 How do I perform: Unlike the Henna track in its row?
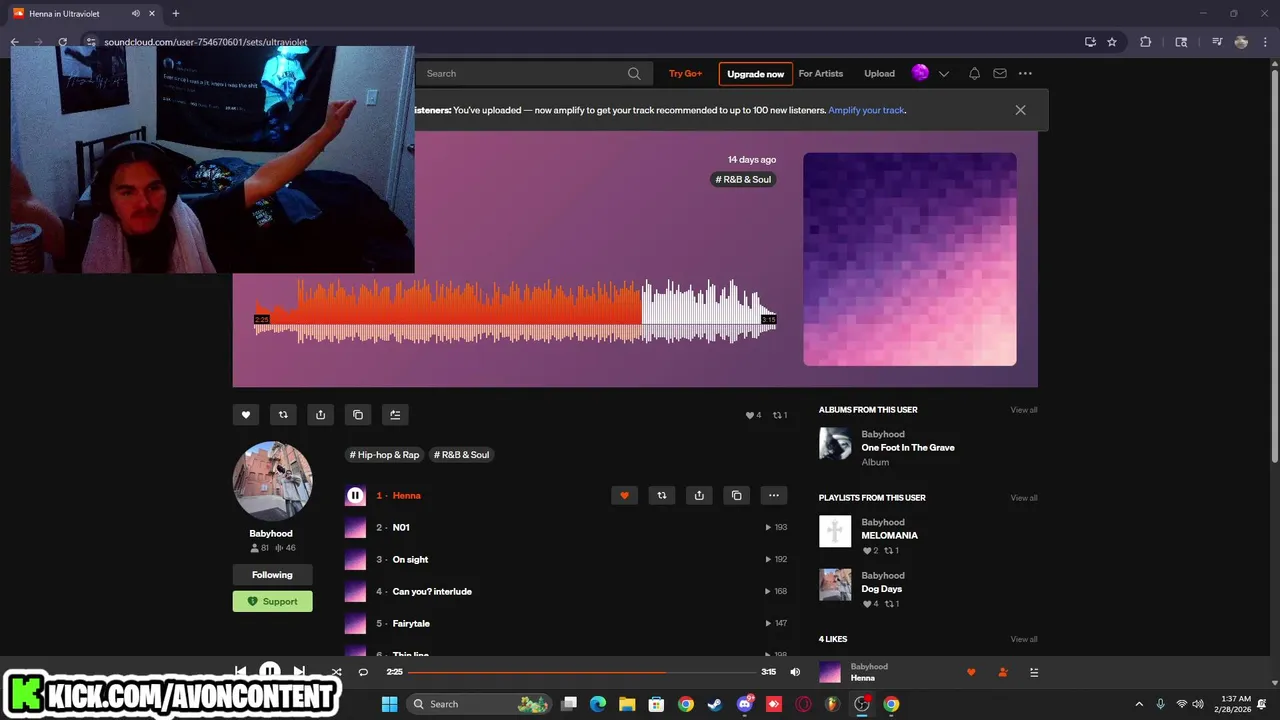click(x=624, y=495)
